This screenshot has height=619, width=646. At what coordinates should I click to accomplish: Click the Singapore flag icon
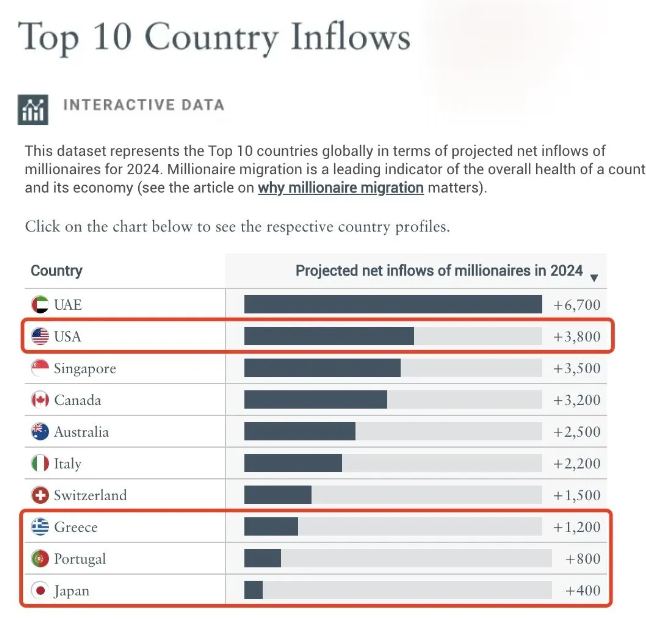coord(40,368)
